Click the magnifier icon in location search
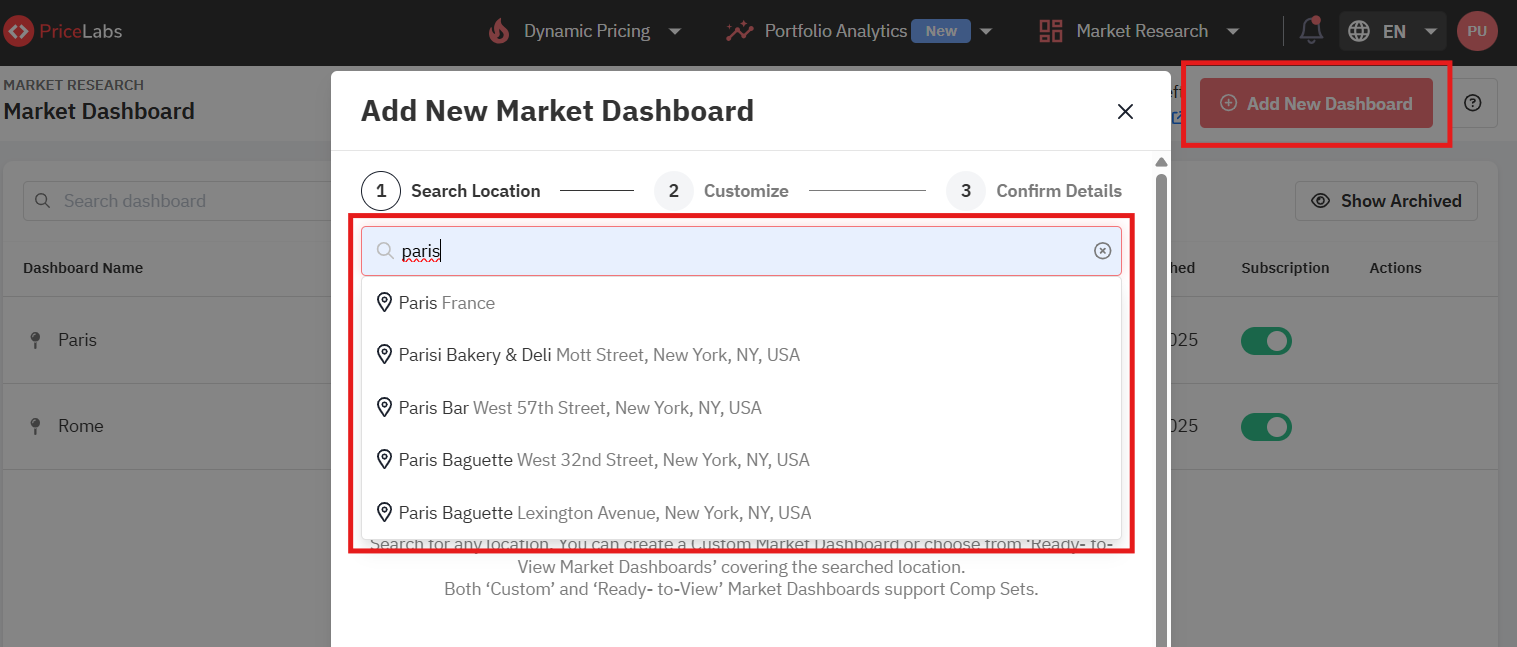 tap(384, 251)
